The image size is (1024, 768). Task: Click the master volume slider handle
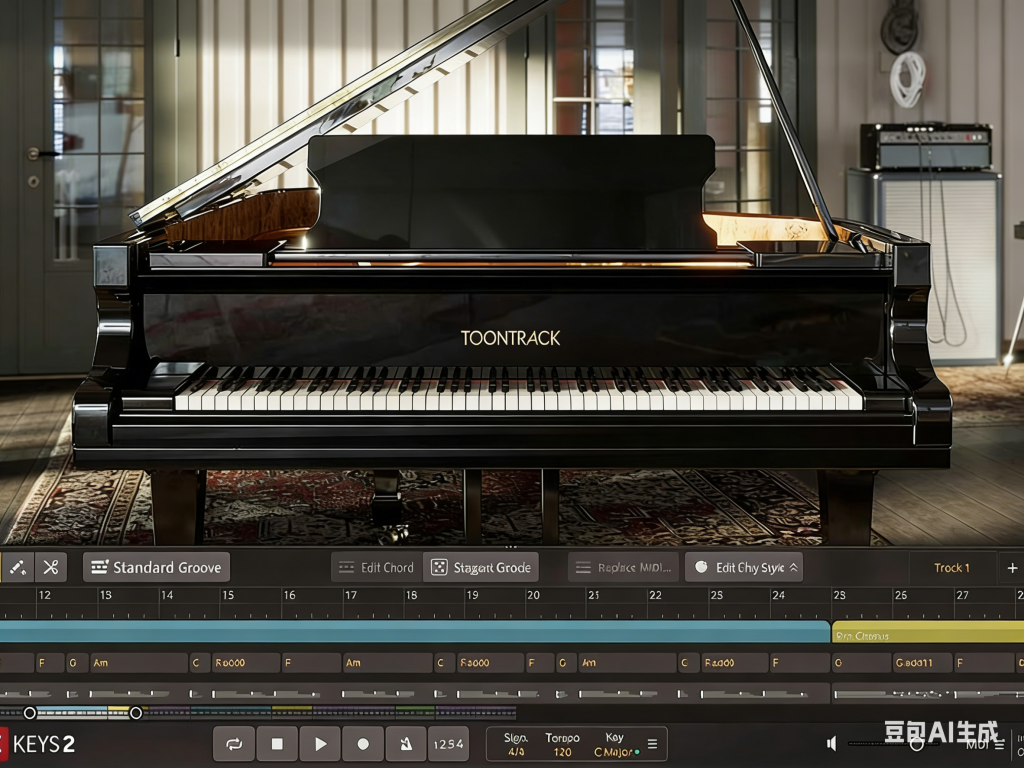pos(917,743)
